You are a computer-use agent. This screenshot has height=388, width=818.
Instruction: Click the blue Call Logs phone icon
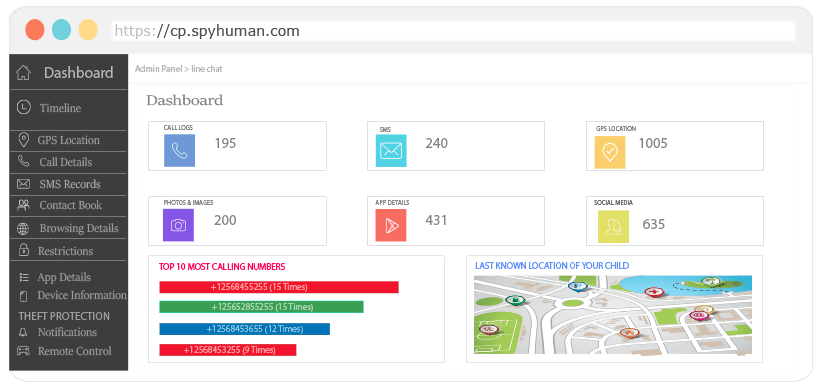point(179,151)
